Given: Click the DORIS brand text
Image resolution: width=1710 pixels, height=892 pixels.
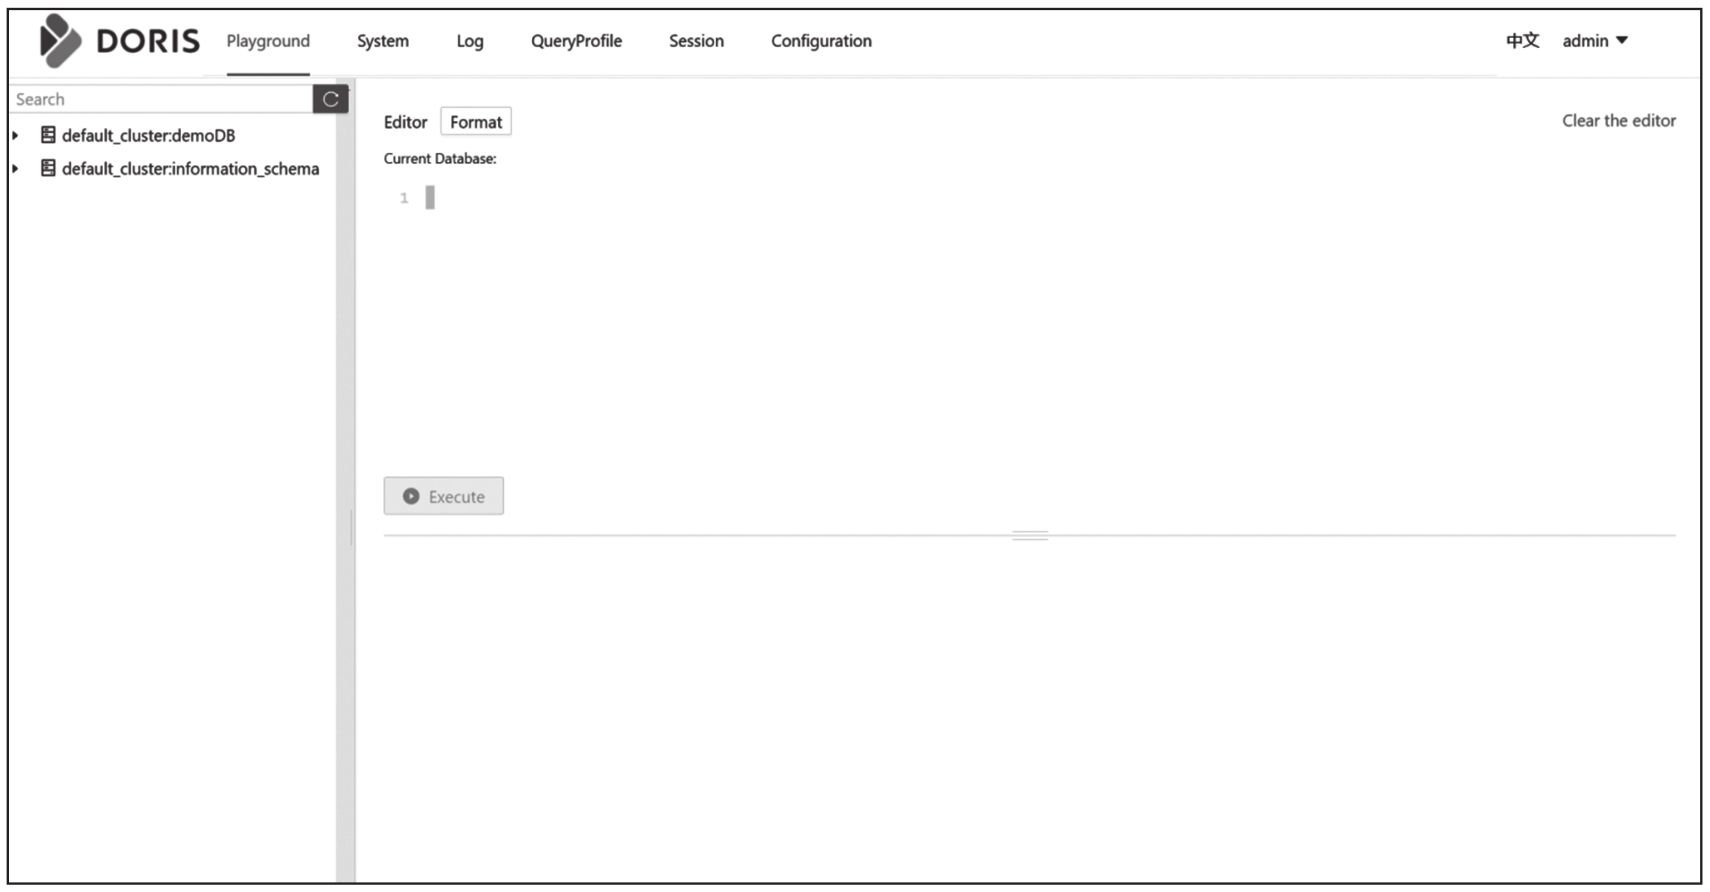Looking at the screenshot, I should tap(148, 41).
